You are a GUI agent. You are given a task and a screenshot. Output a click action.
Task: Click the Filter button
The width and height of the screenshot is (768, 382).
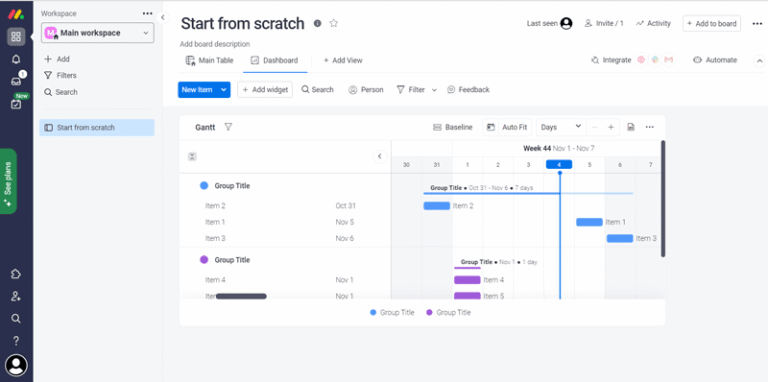coord(410,90)
